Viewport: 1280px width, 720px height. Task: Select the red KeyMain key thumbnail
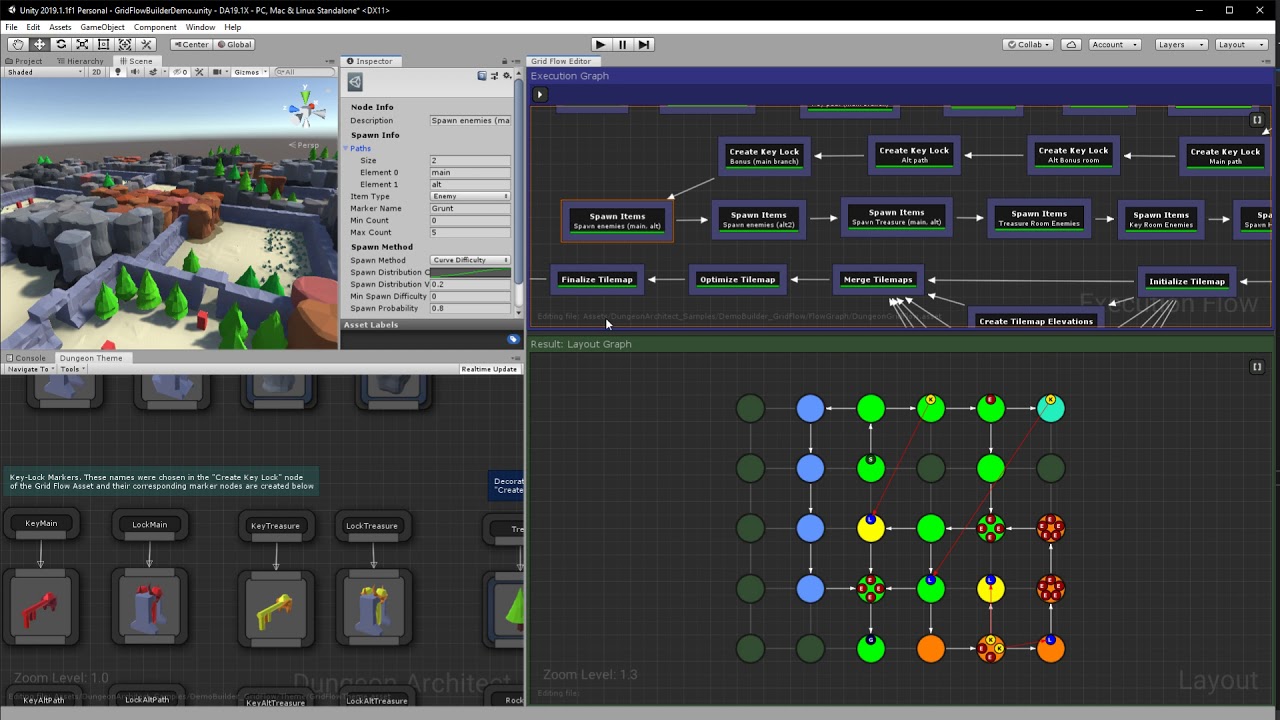pyautogui.click(x=41, y=606)
